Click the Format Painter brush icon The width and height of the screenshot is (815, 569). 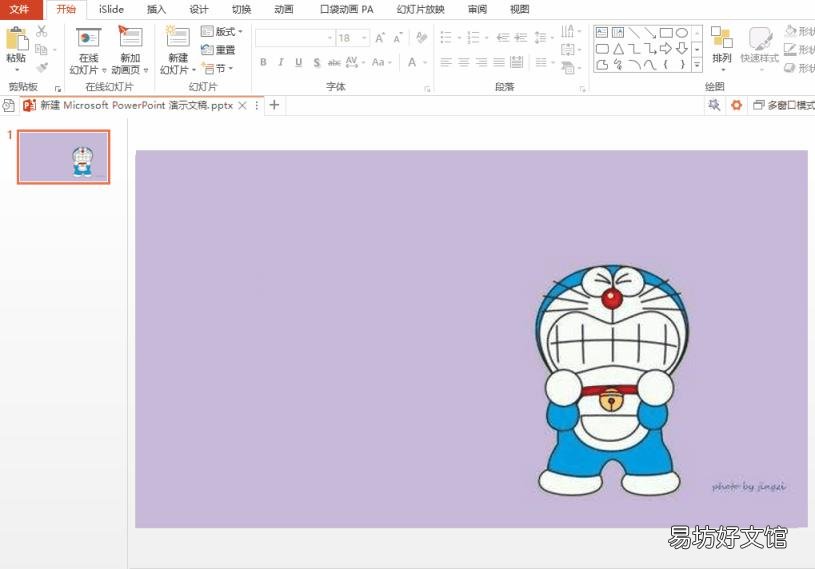42,68
